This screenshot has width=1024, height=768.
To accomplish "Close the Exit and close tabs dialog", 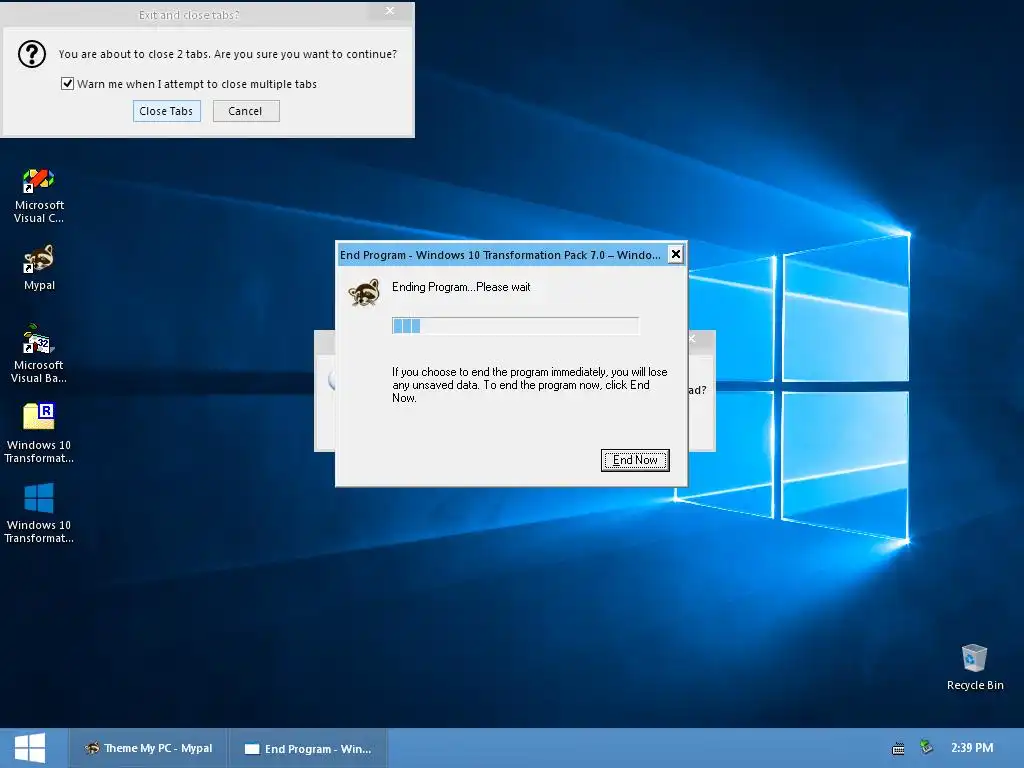I will [x=390, y=11].
